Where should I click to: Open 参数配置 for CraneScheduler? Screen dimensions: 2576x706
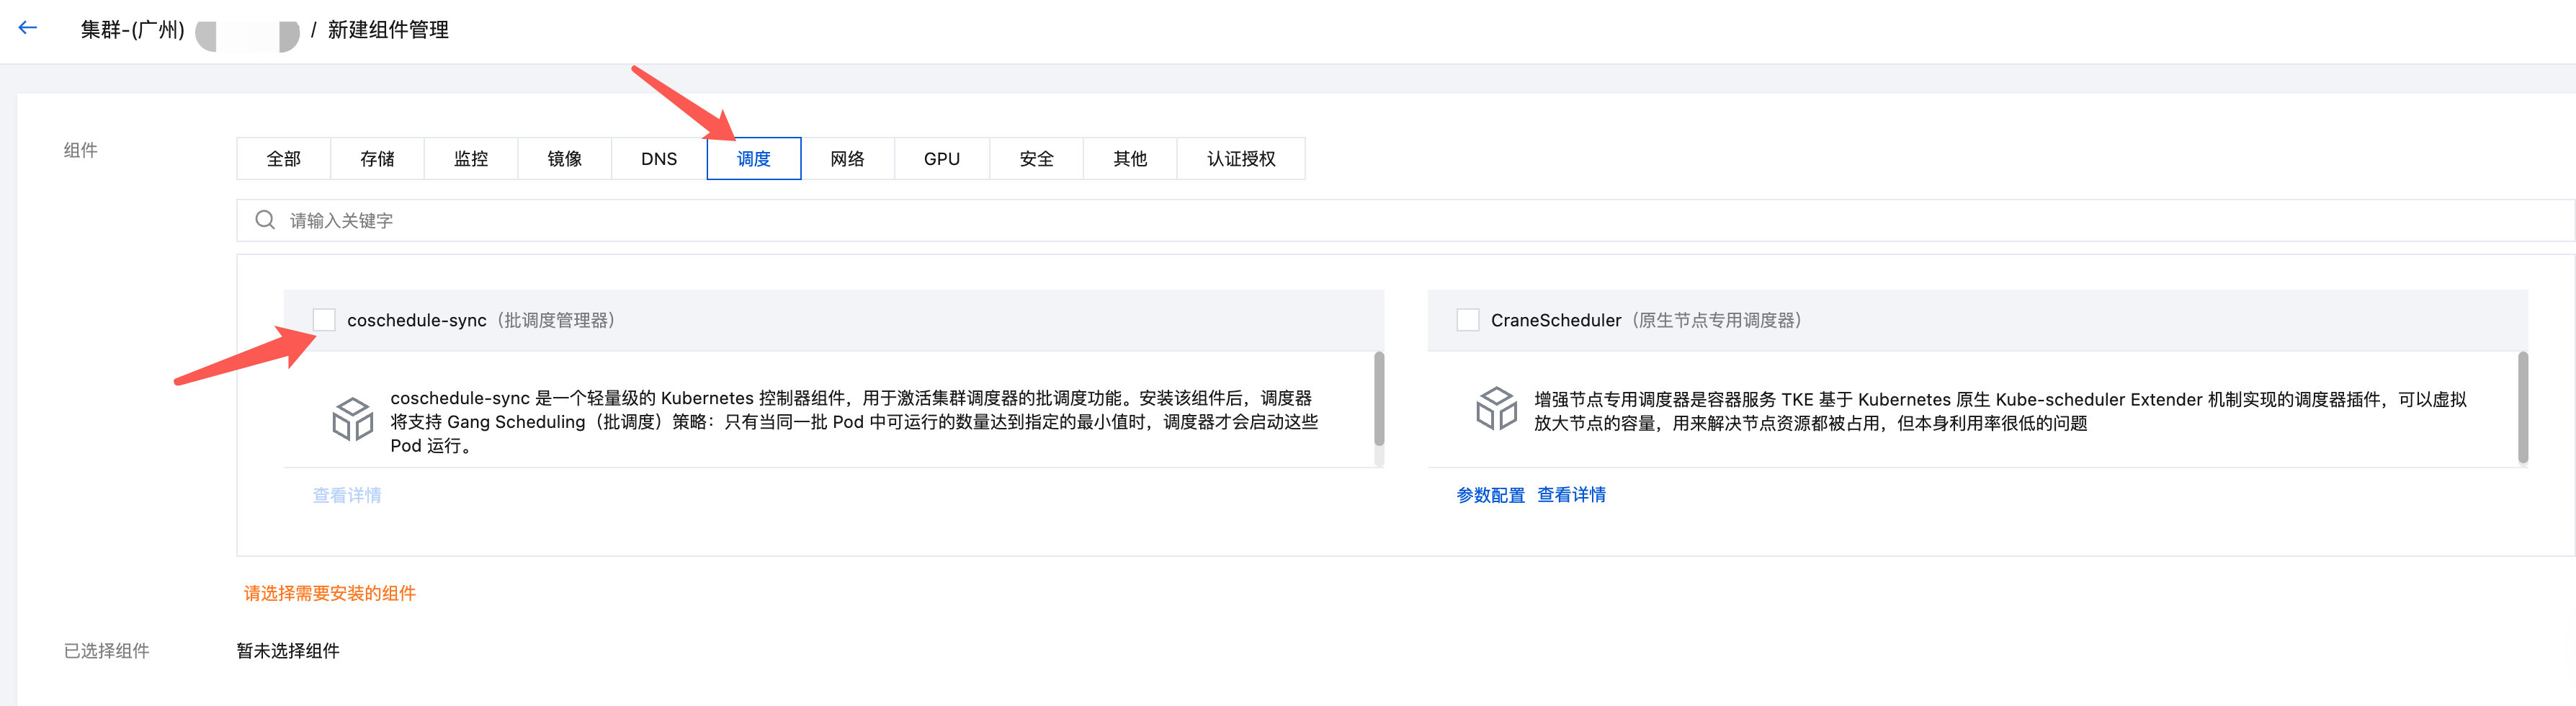[x=1491, y=495]
